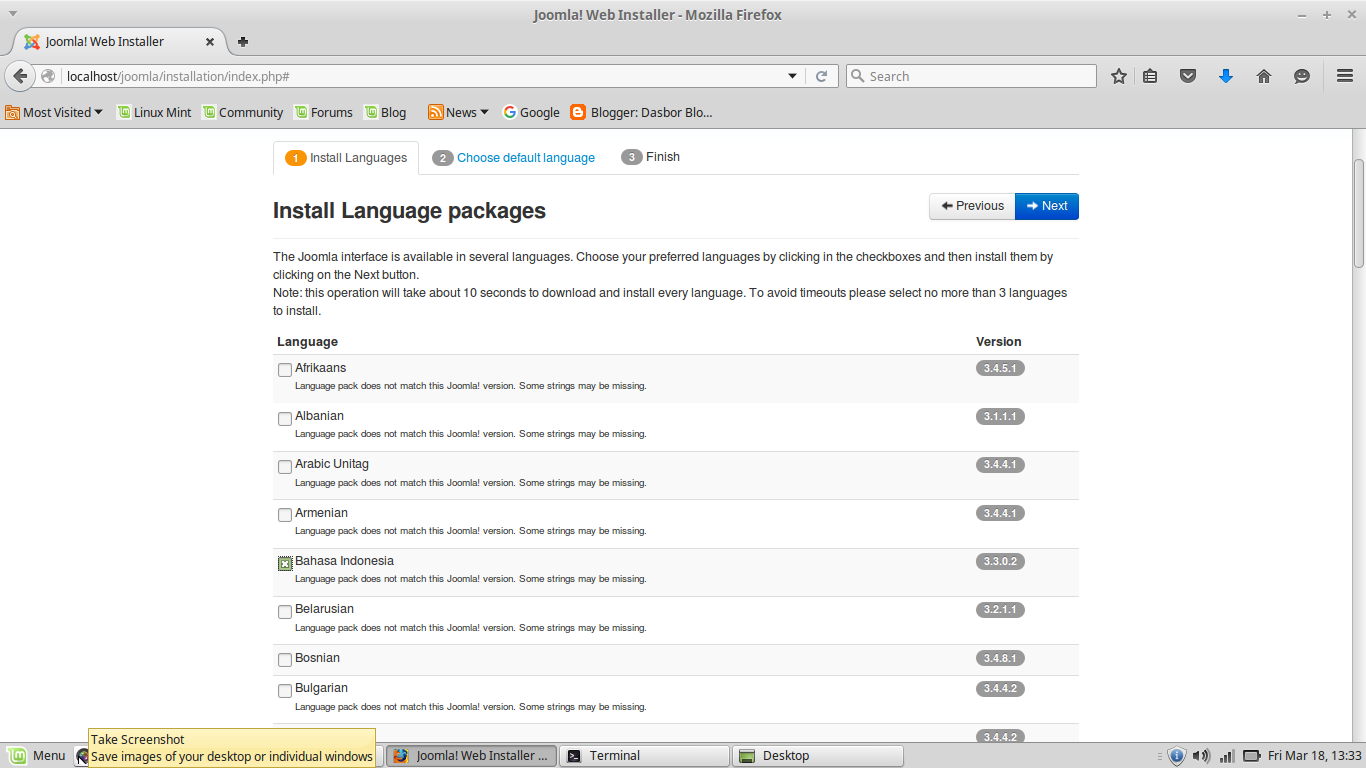Select the Arabic Unitag checkbox
Image resolution: width=1366 pixels, height=768 pixels.
[x=285, y=466]
